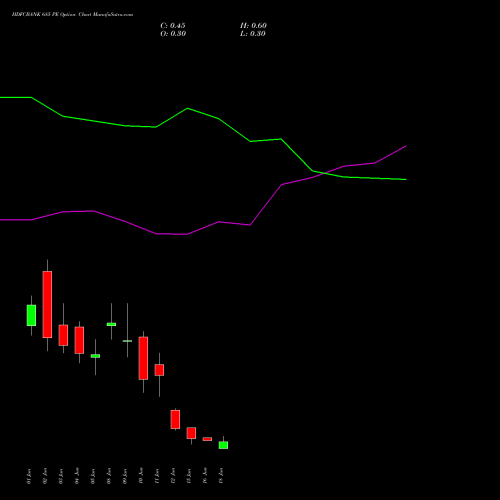Click the '10' date axis label
The width and height of the screenshot is (500, 500).
(141, 476)
